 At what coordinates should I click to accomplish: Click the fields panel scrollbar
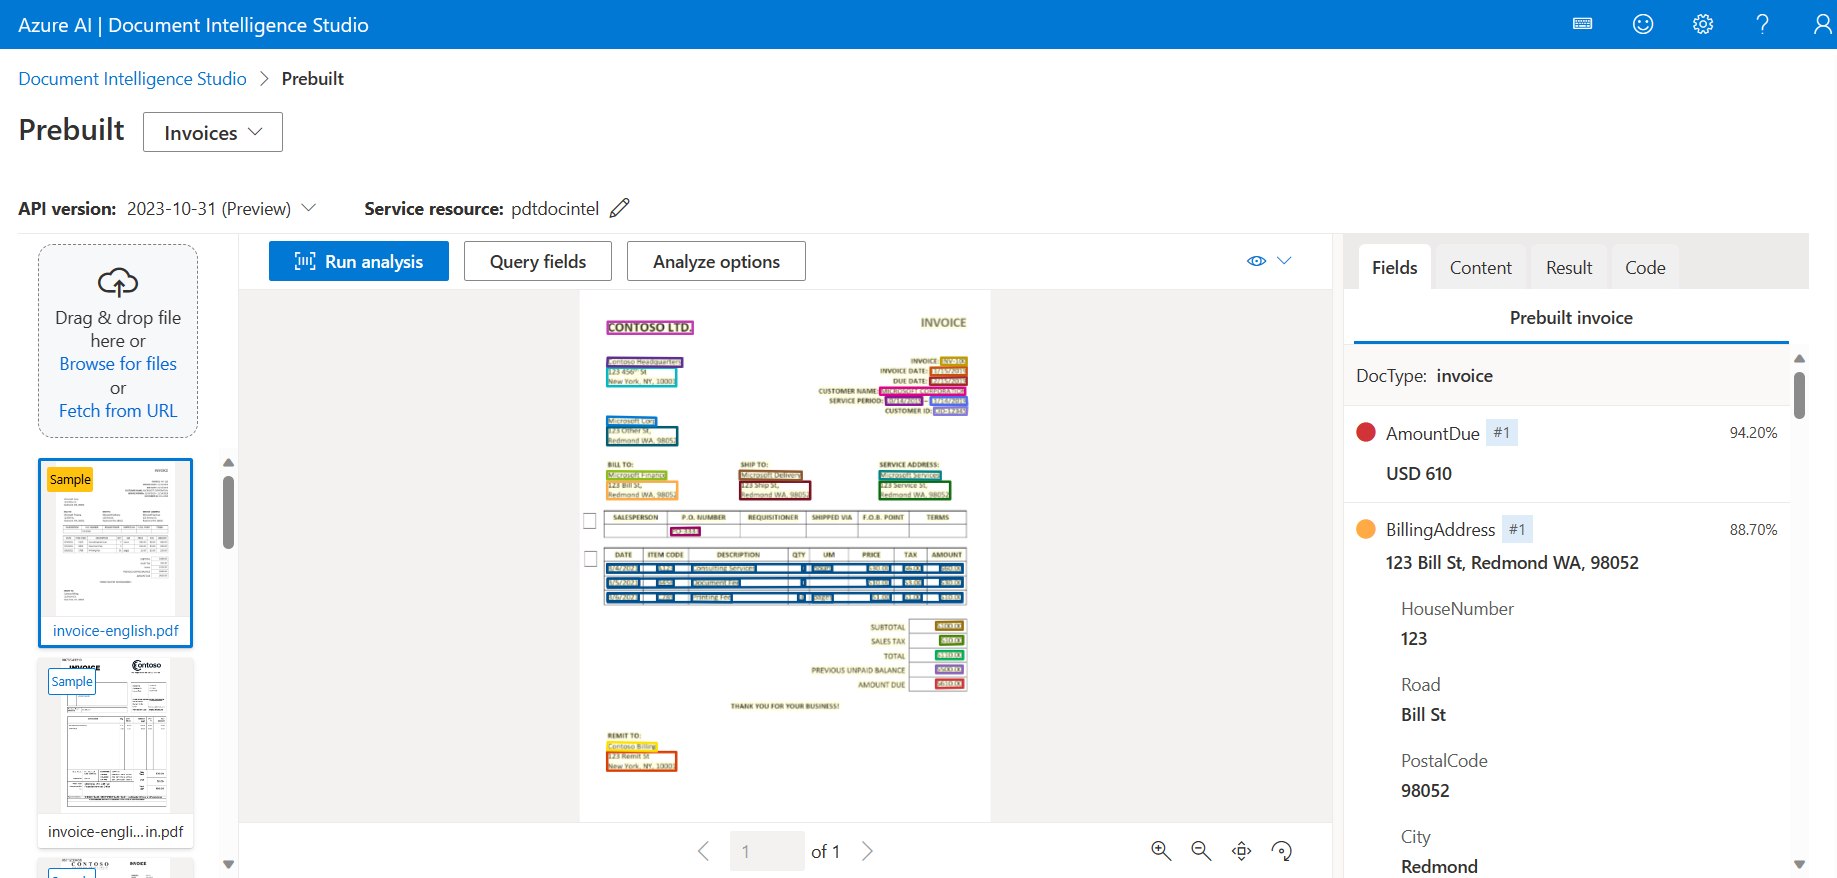pos(1799,395)
